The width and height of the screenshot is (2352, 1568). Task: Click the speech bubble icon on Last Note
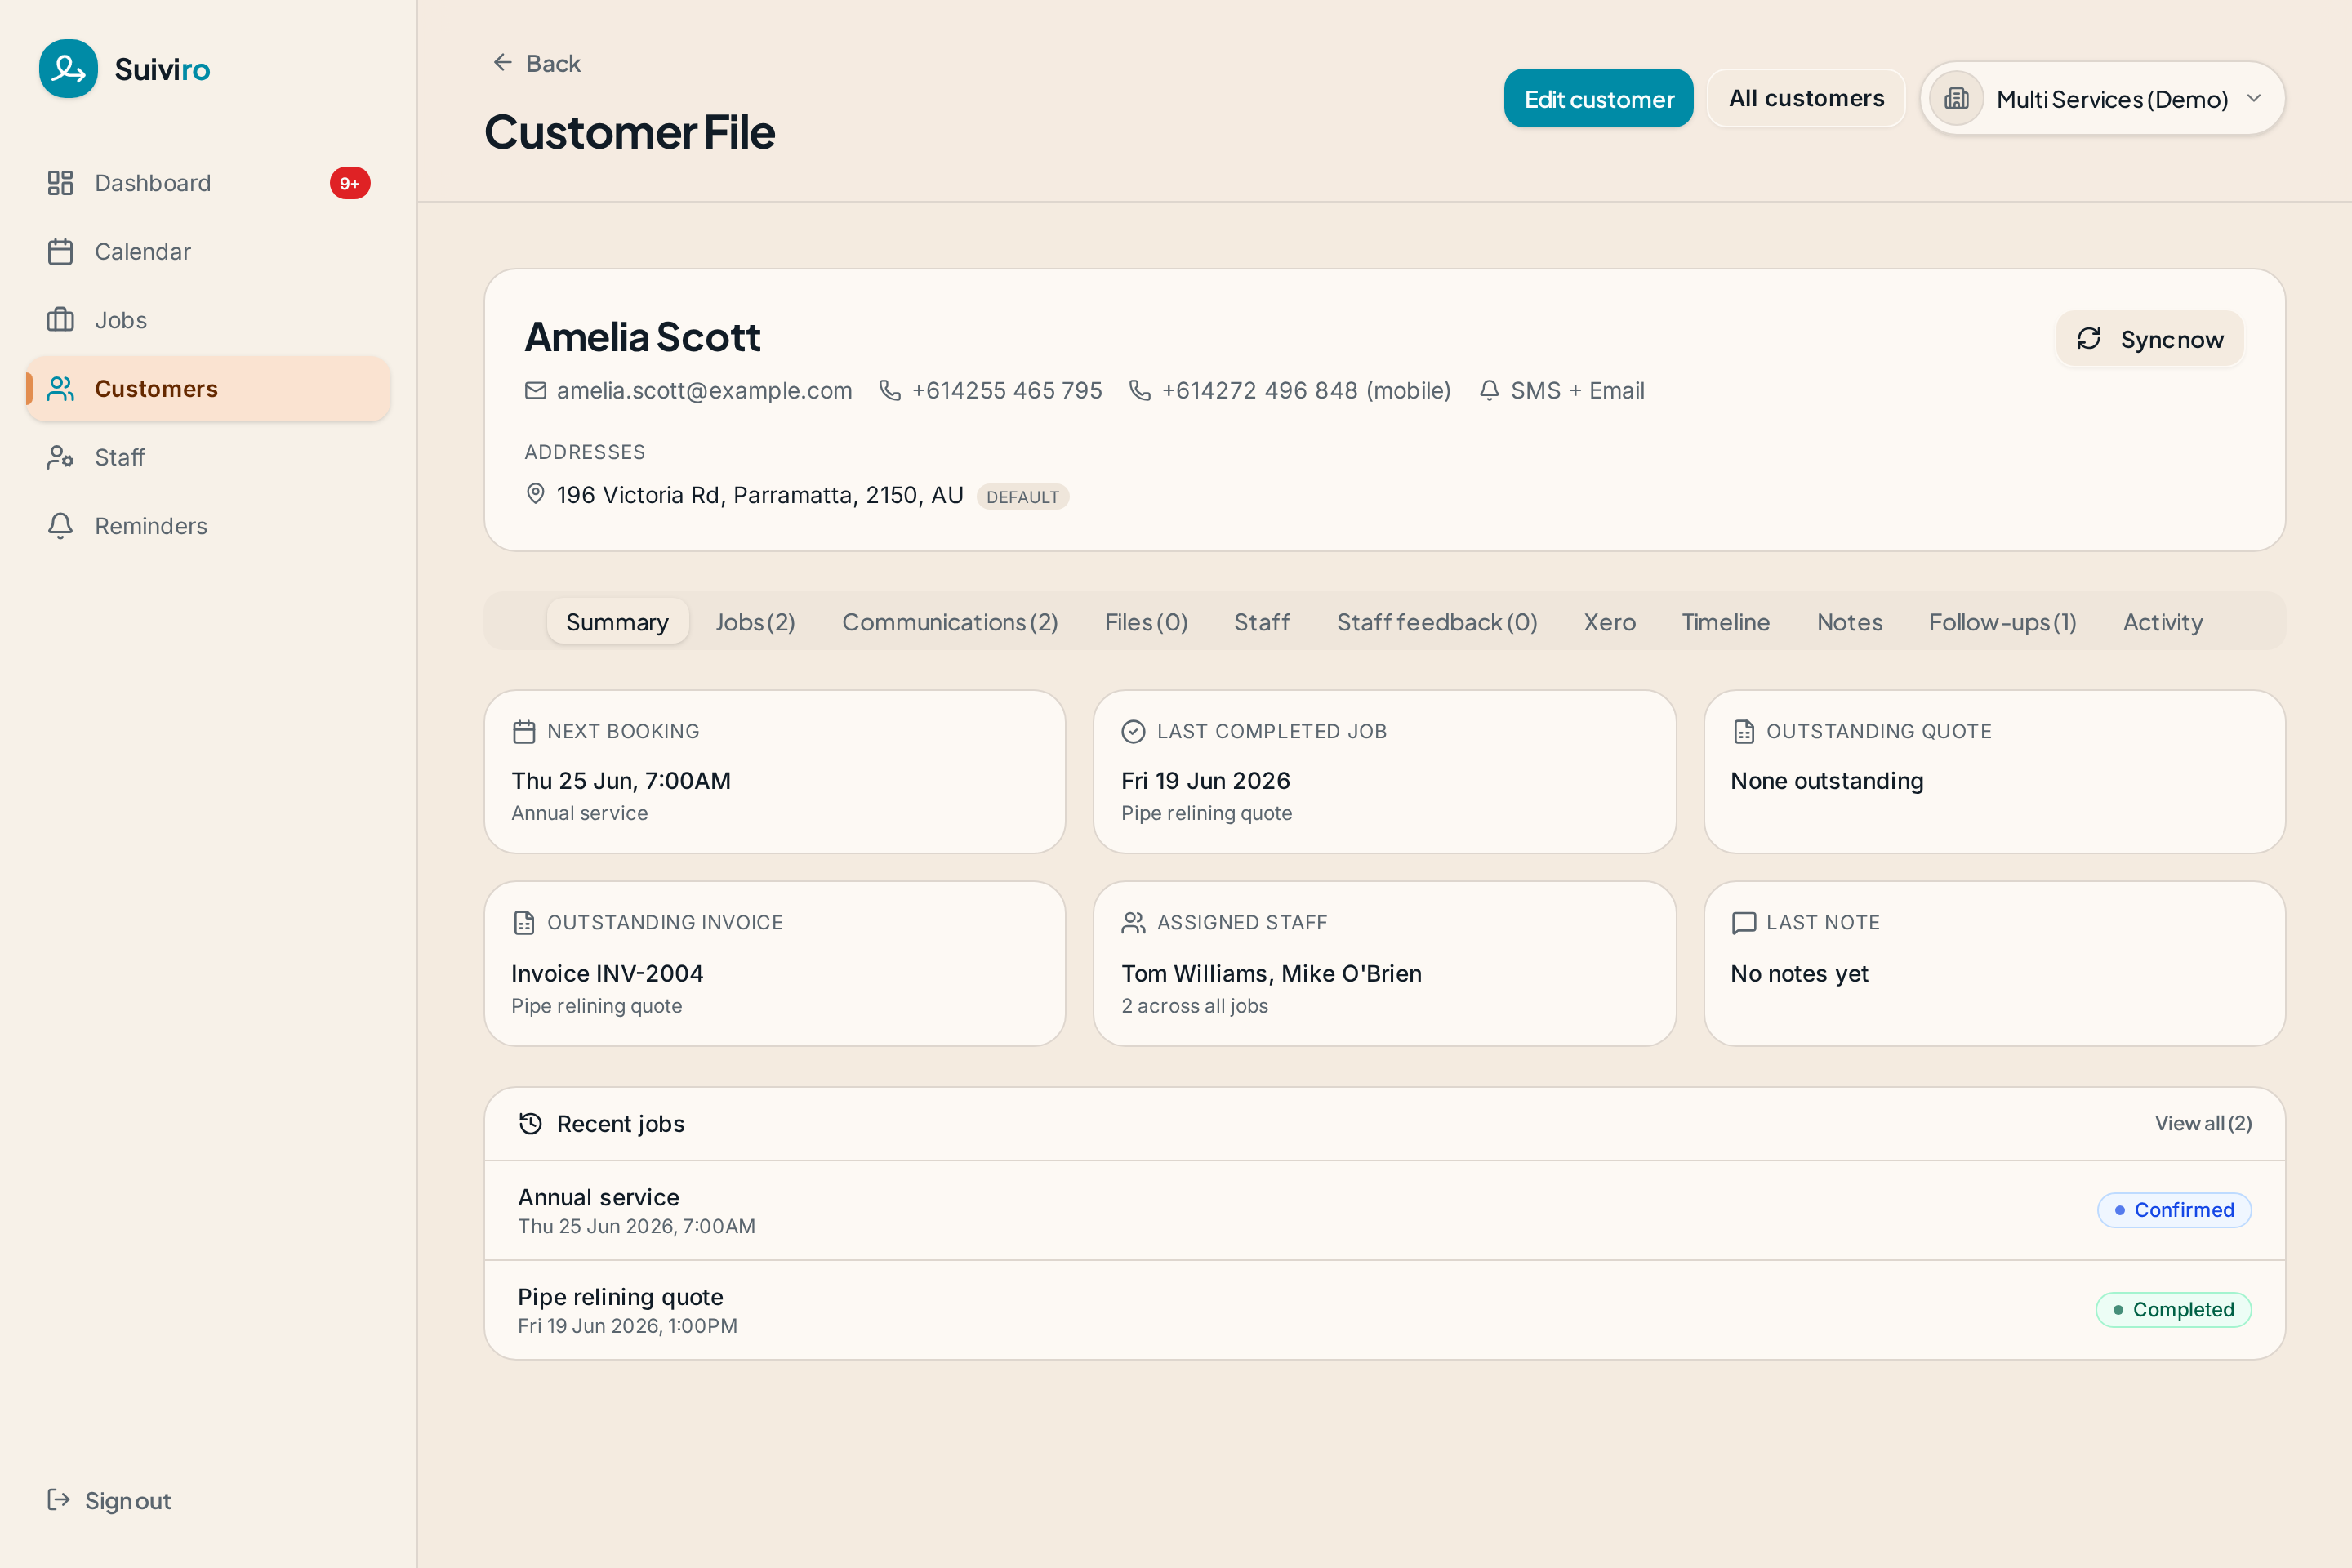[1744, 923]
